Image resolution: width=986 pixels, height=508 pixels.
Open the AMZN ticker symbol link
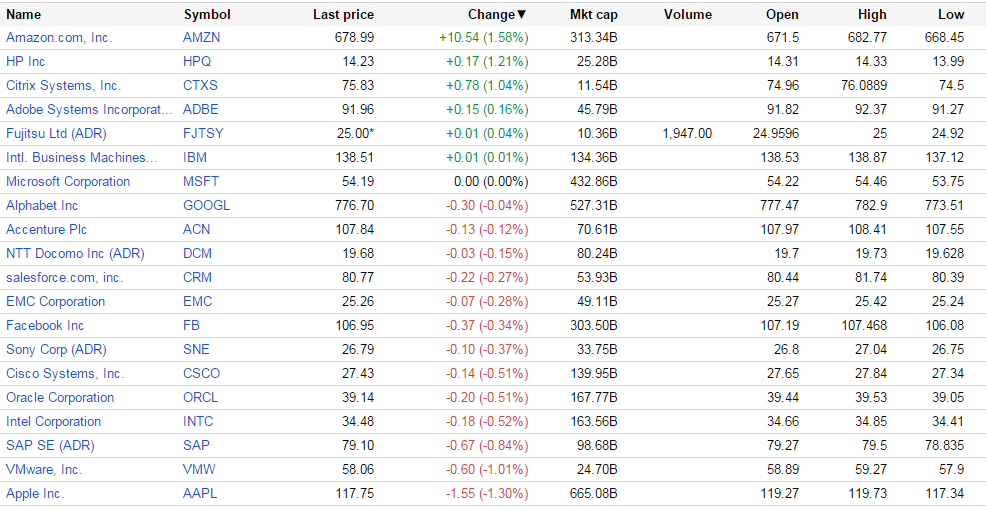click(201, 37)
